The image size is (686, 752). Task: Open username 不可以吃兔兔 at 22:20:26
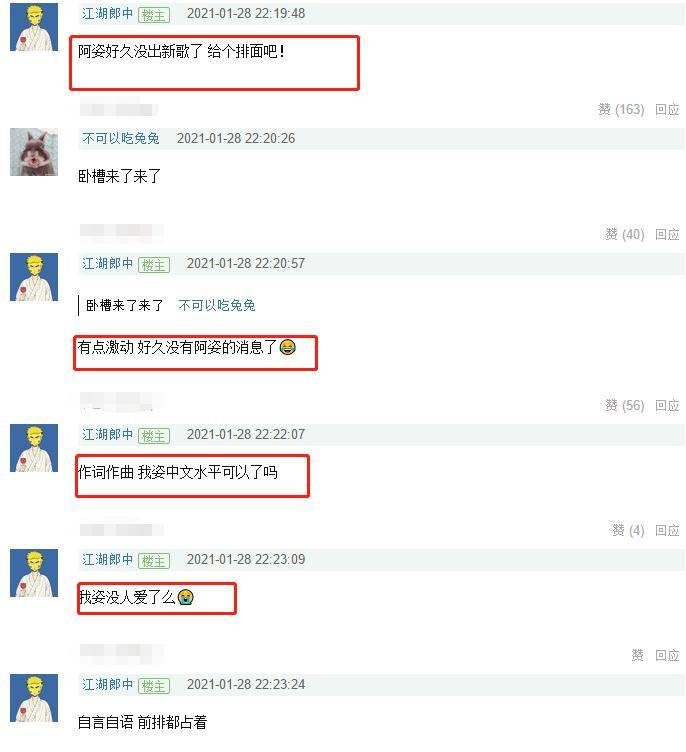[x=121, y=139]
